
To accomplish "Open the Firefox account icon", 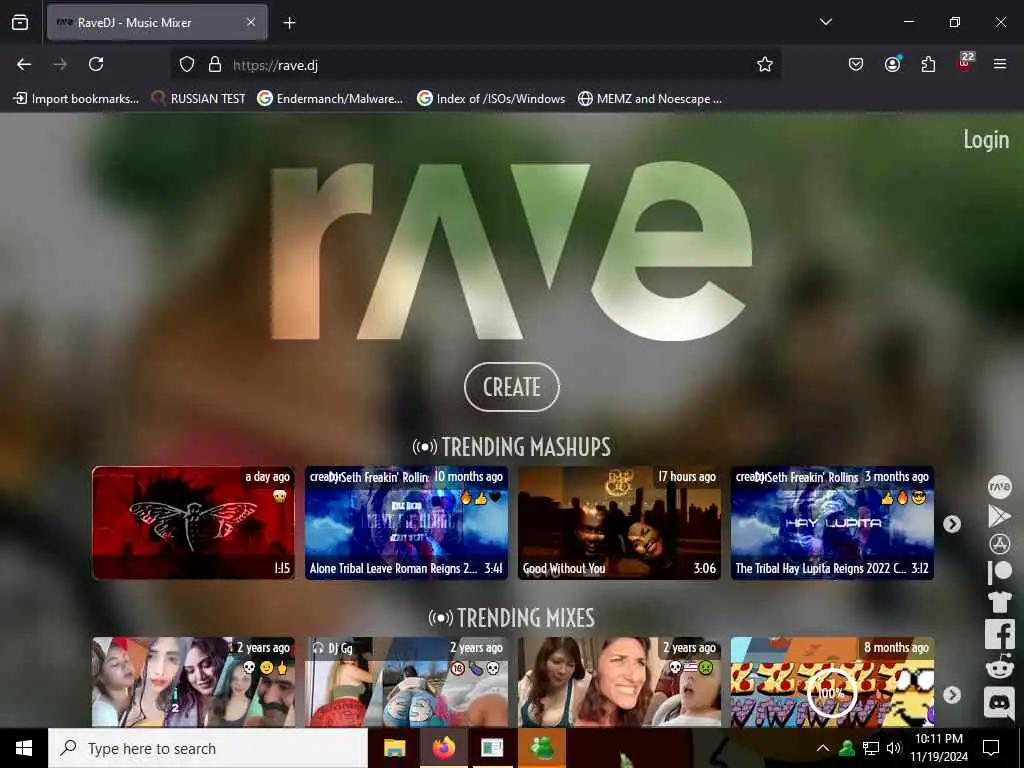I will tap(892, 64).
